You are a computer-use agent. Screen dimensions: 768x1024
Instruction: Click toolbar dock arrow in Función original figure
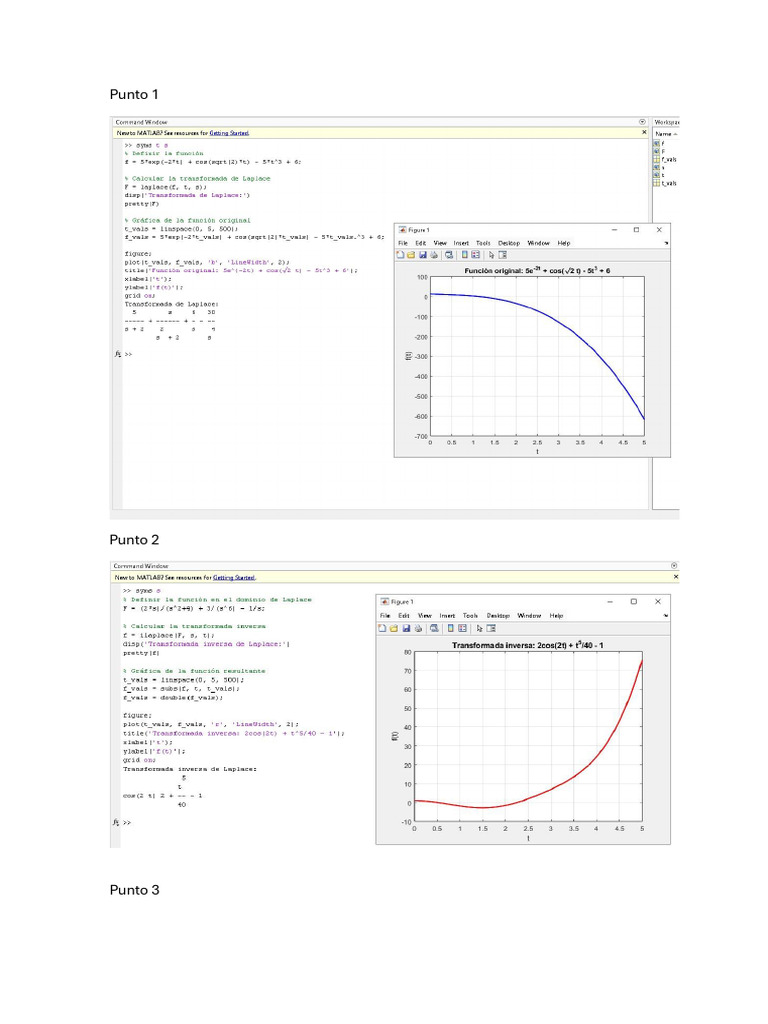tap(666, 243)
